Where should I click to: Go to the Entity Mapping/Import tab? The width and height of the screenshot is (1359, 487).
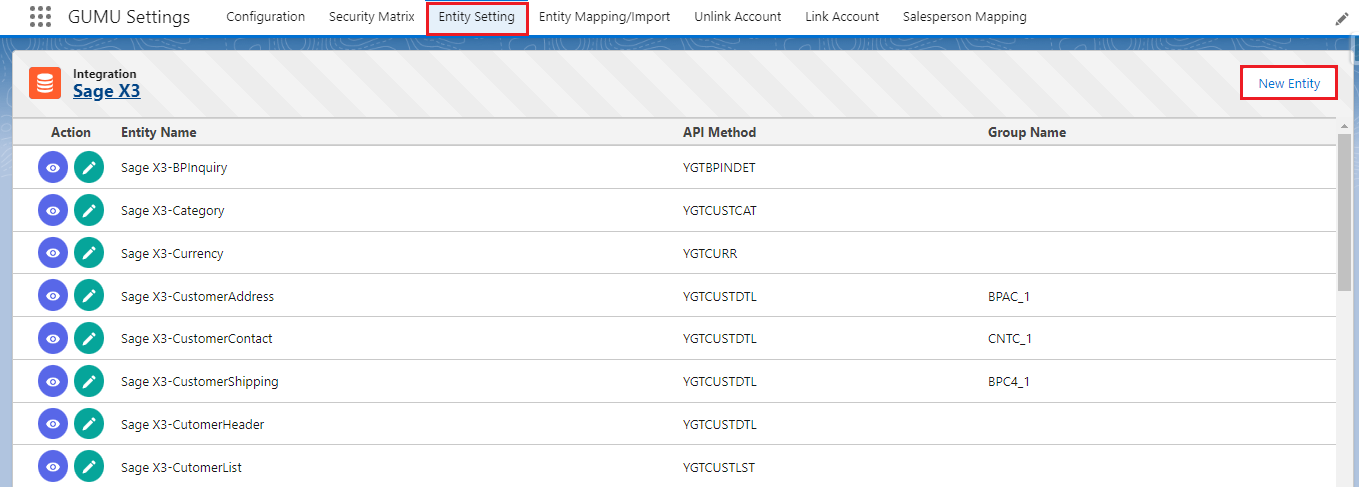point(604,17)
